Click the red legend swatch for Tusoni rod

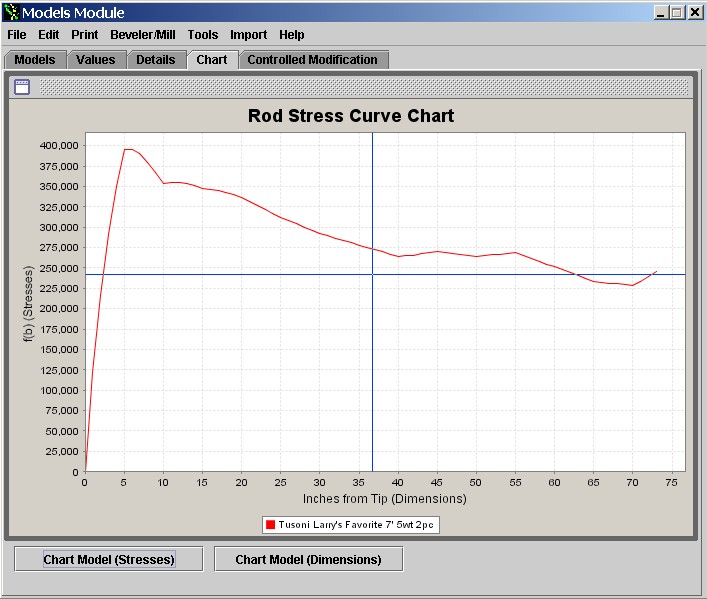[x=270, y=525]
